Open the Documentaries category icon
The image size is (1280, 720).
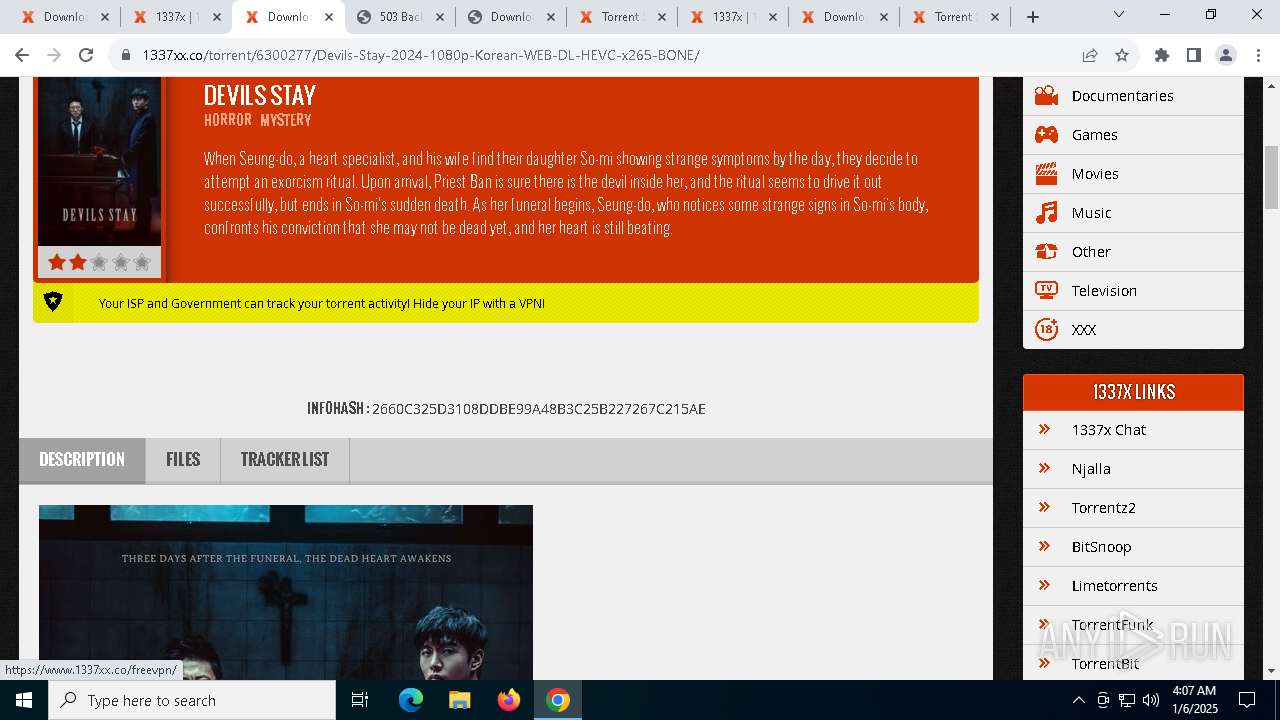[1046, 96]
